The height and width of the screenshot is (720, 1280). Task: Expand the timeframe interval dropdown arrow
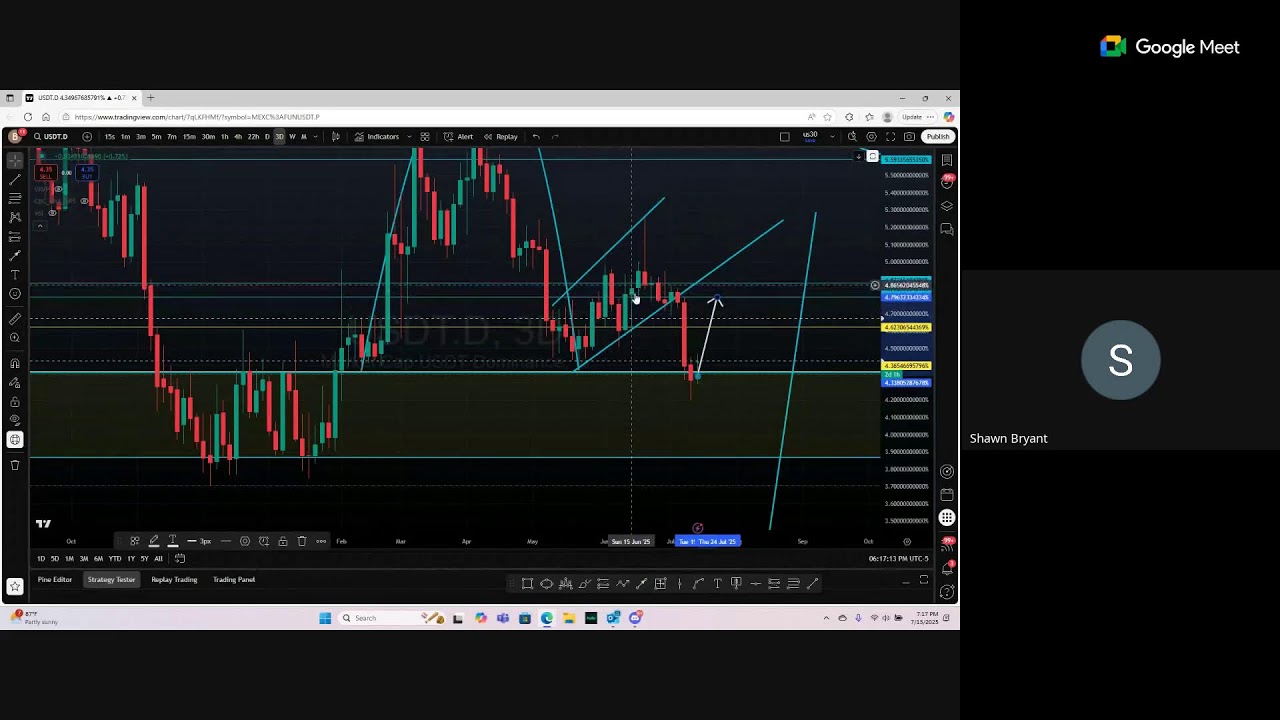tap(314, 137)
